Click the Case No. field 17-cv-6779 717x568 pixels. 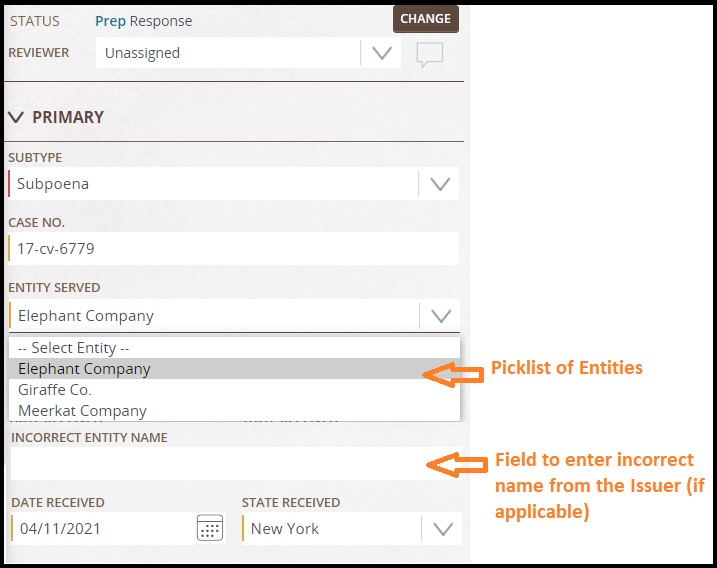234,248
